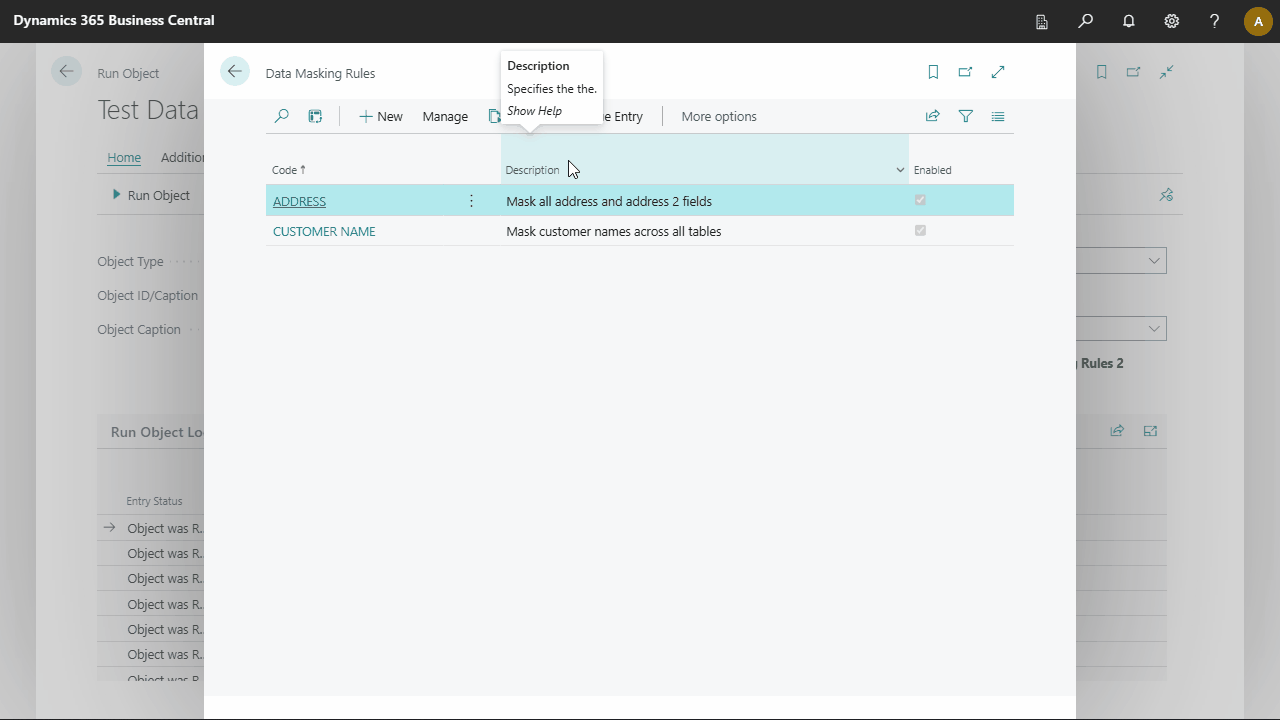Screen dimensions: 1280x720
Task: Open the Help question mark
Action: [1215, 21]
